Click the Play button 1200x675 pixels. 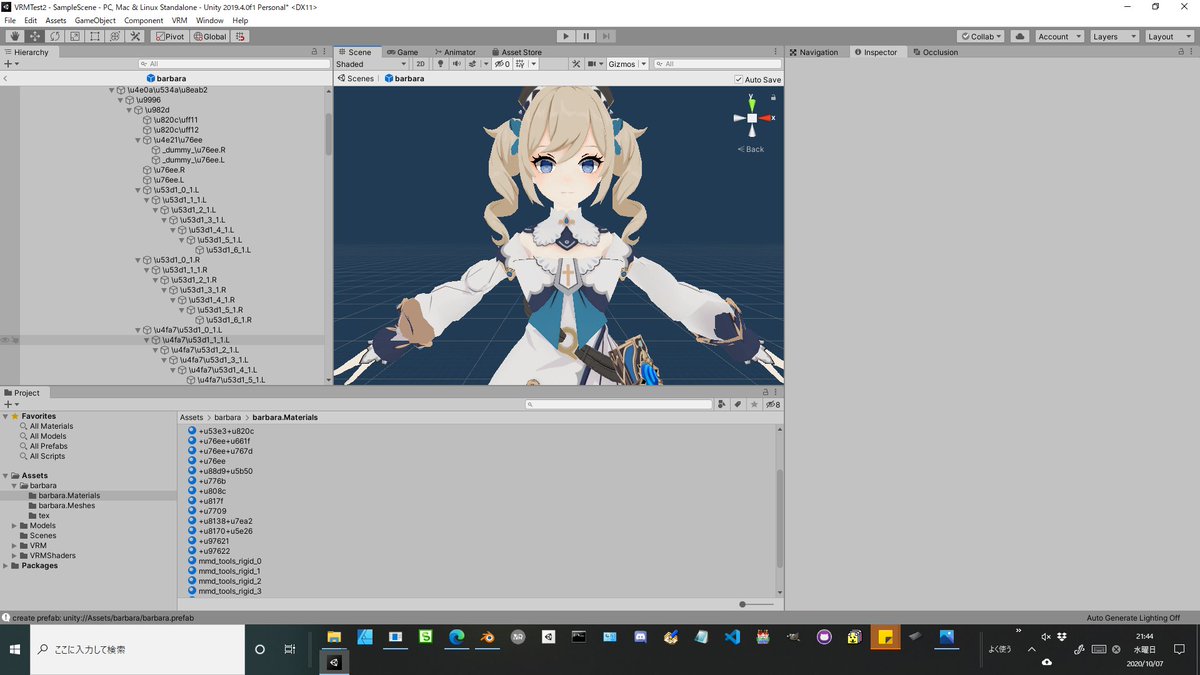pyautogui.click(x=565, y=36)
